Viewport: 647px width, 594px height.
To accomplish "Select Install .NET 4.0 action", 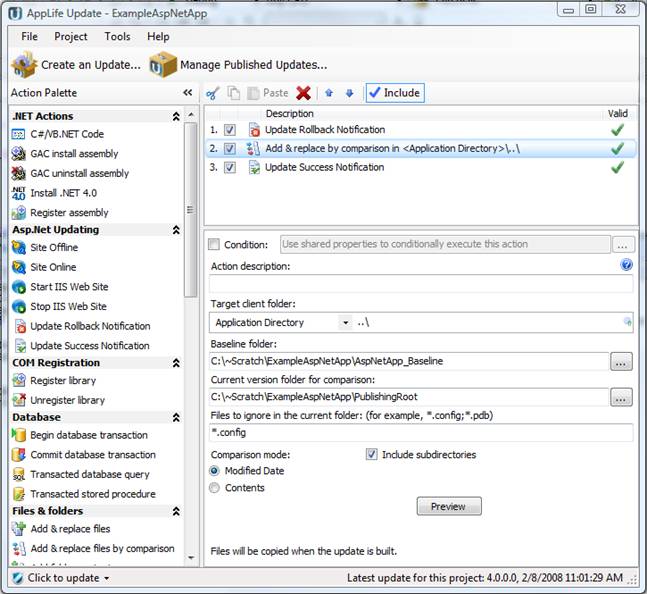I will click(x=54, y=193).
